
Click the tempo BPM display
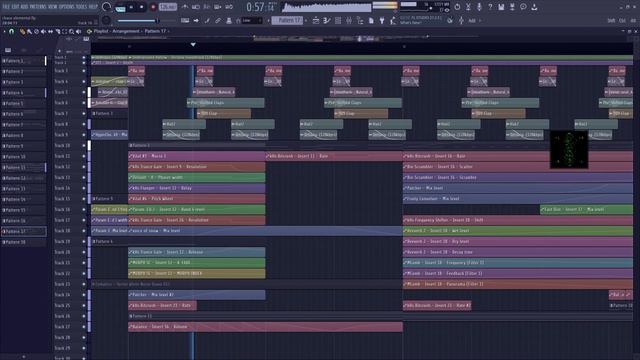(168, 7)
